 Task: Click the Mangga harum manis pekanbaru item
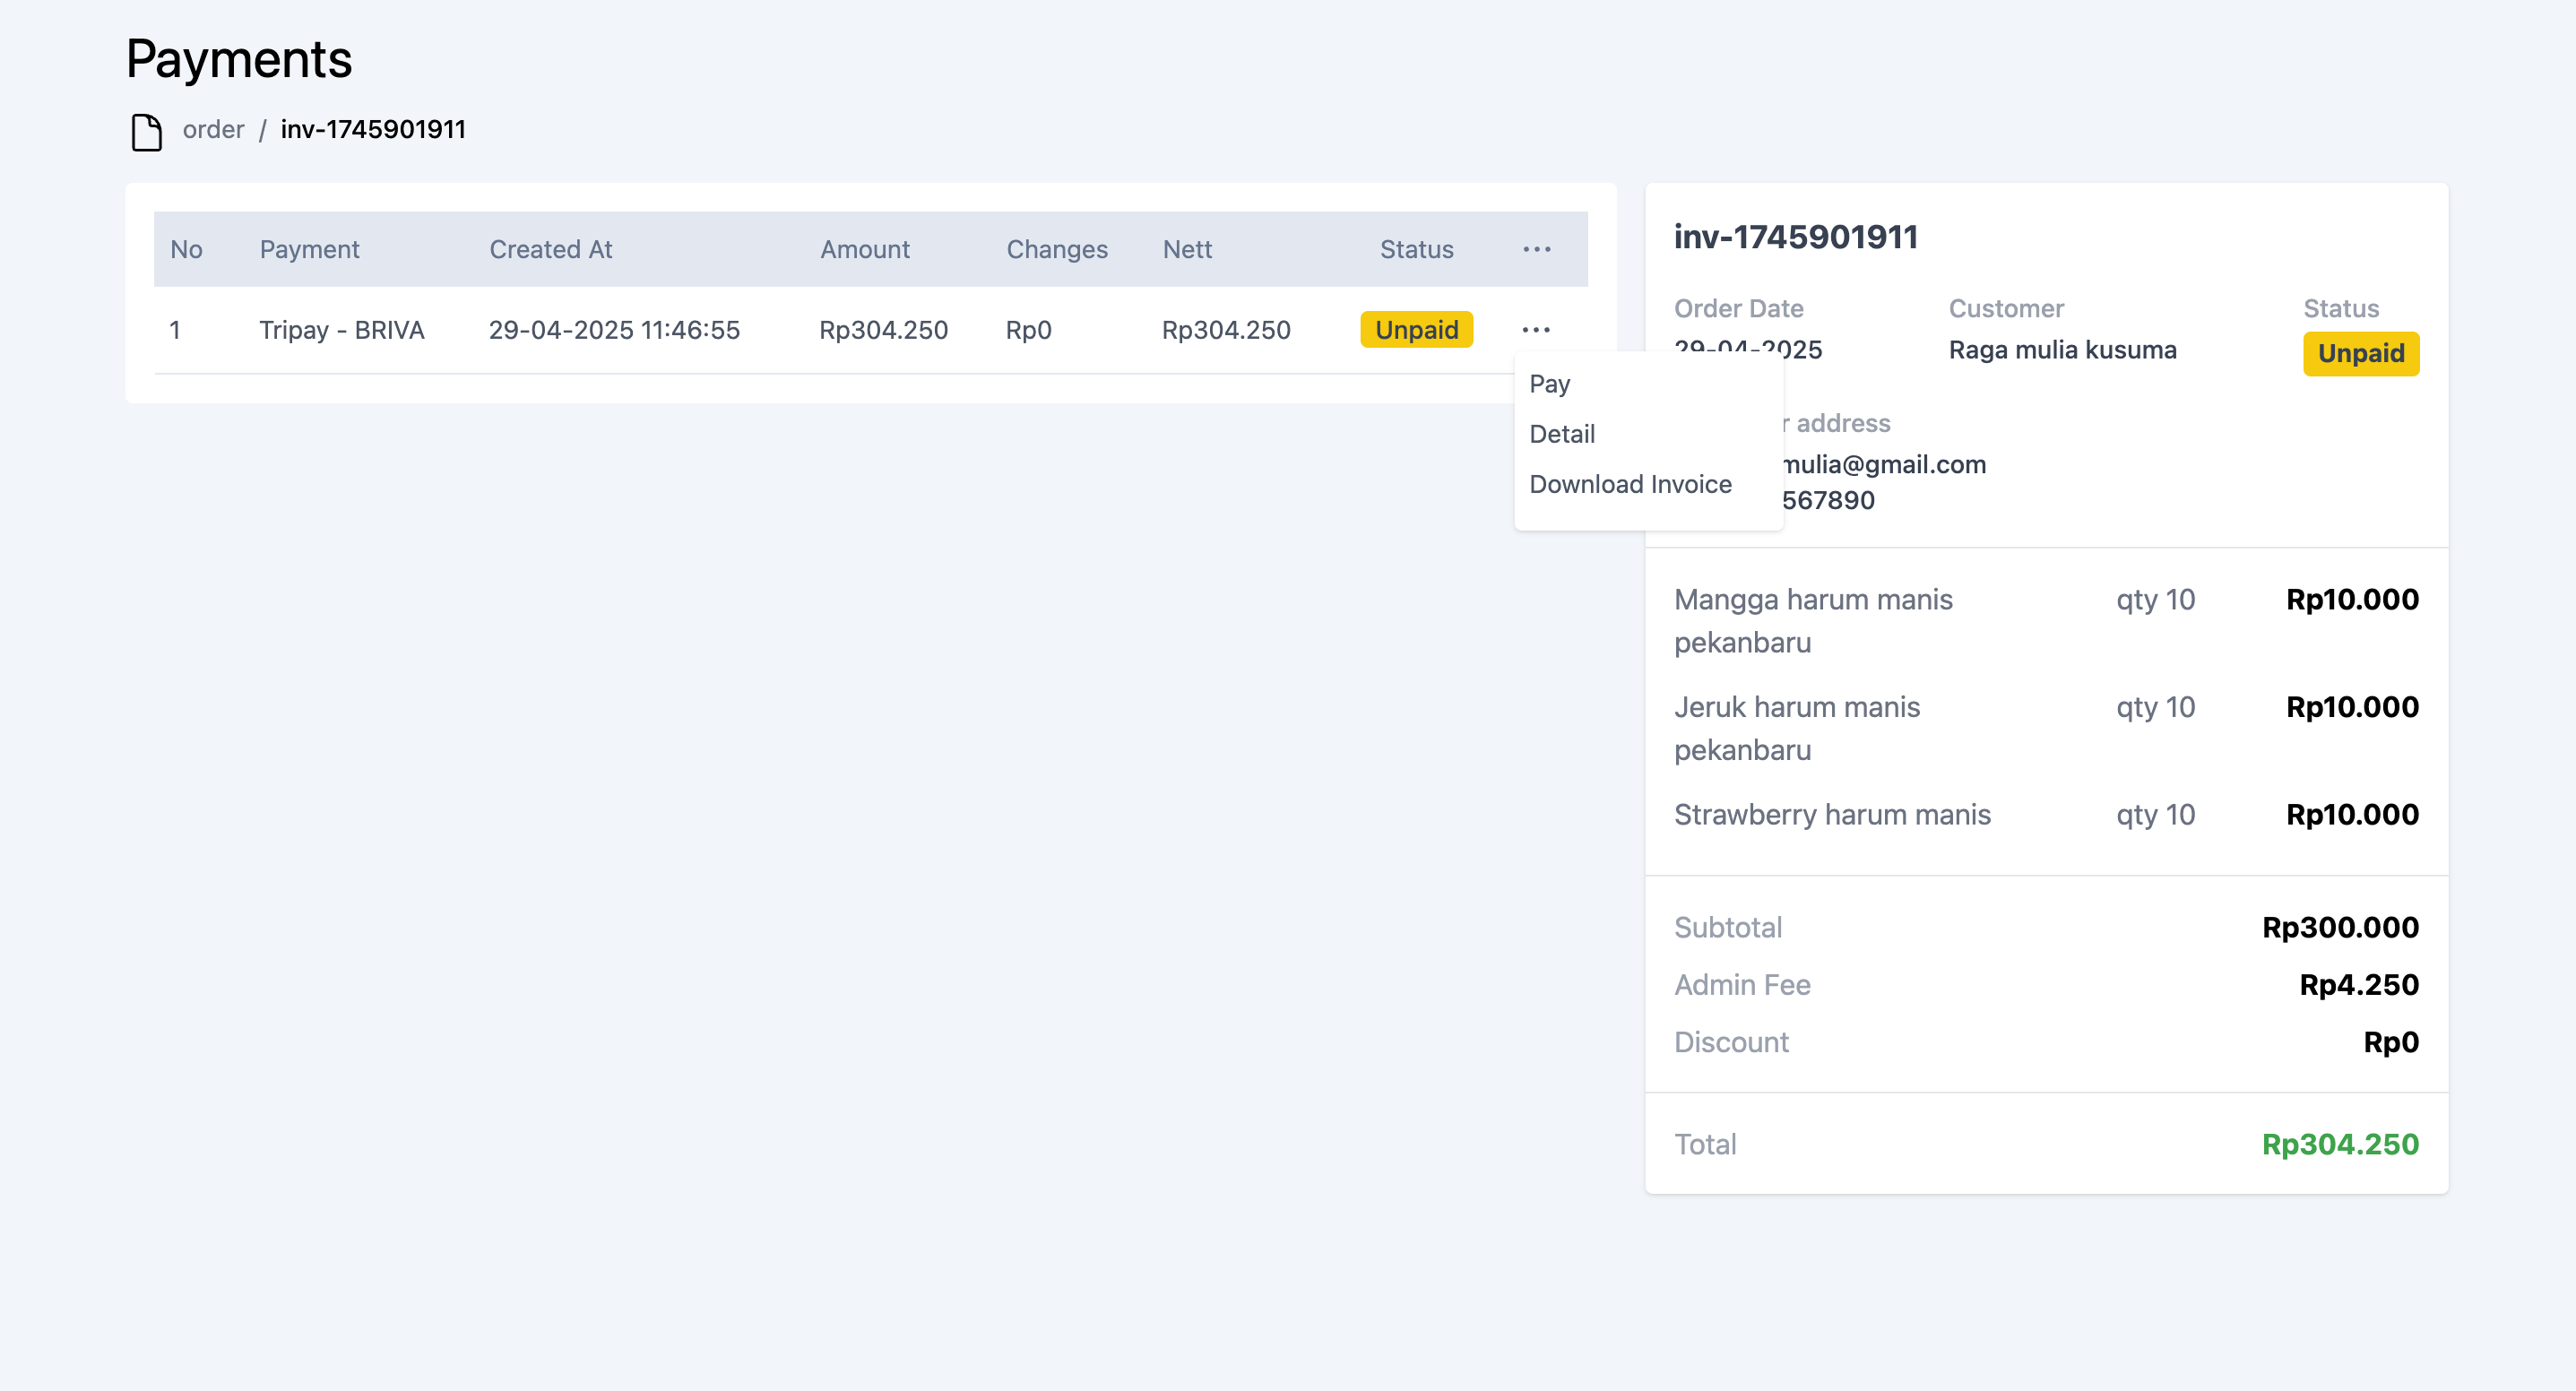point(1812,620)
